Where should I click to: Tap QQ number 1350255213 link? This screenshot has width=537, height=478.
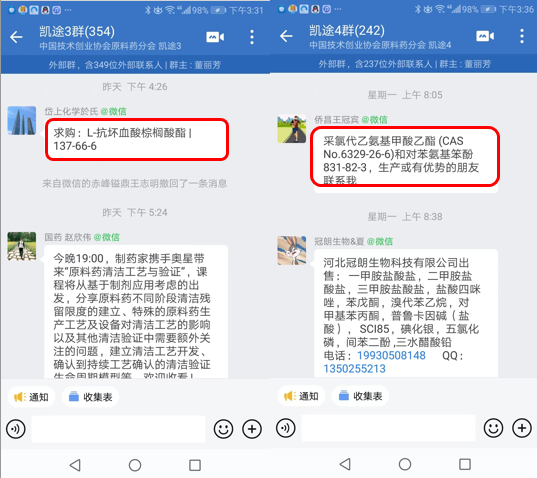pyautogui.click(x=354, y=369)
